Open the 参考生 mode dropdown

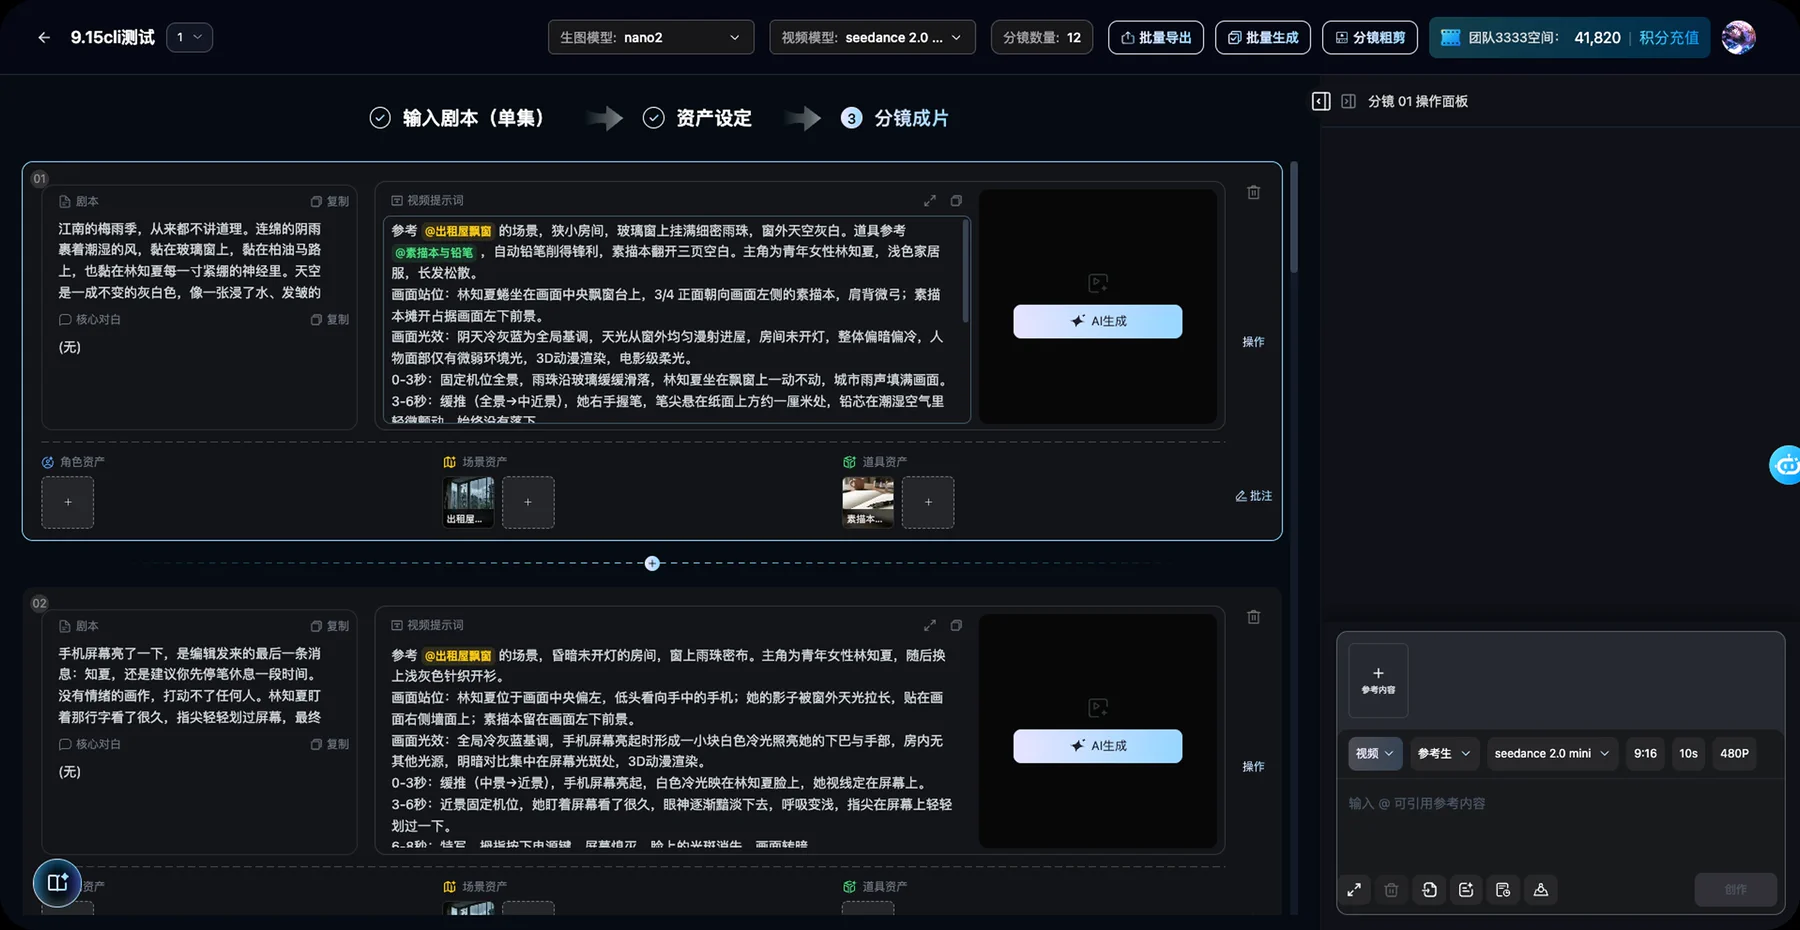click(x=1444, y=754)
